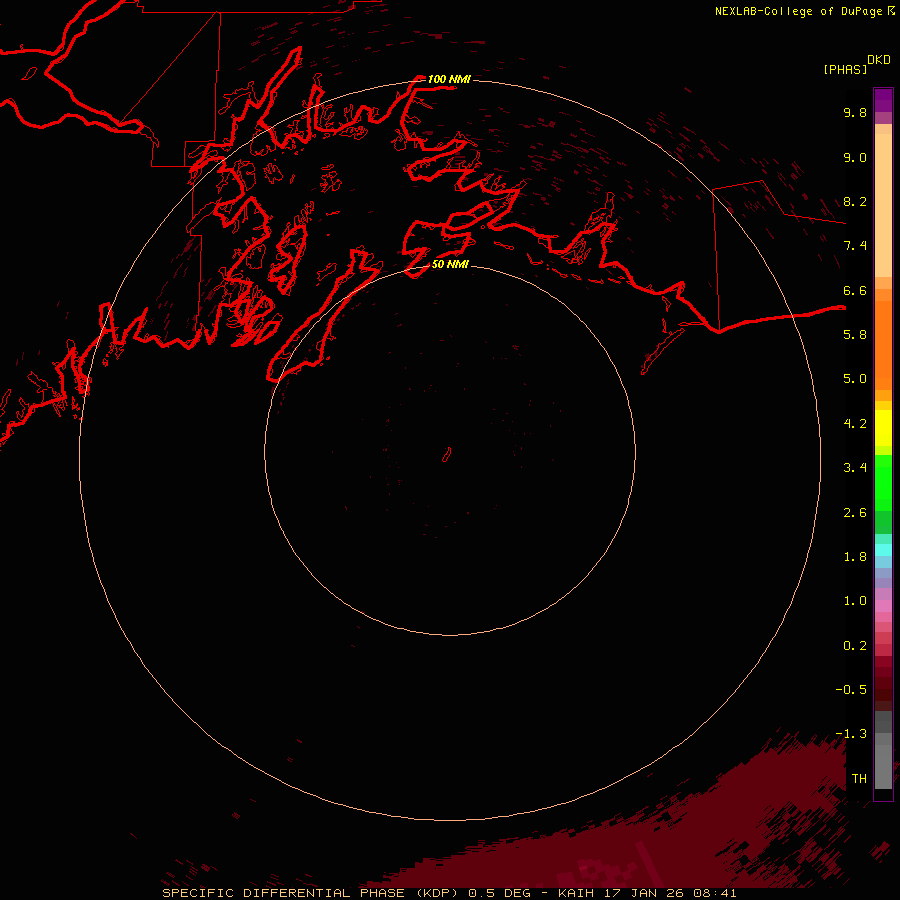Screen dimensions: 900x900
Task: Pick the bright green band of the color bar
Action: coord(883,483)
